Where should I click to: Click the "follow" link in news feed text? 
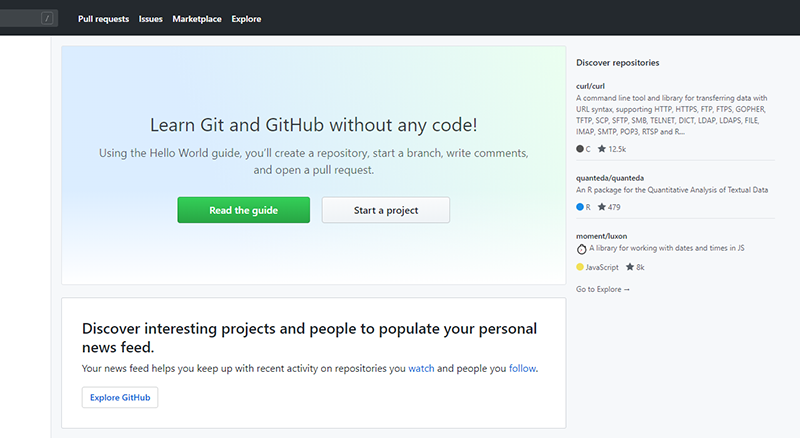[522, 368]
